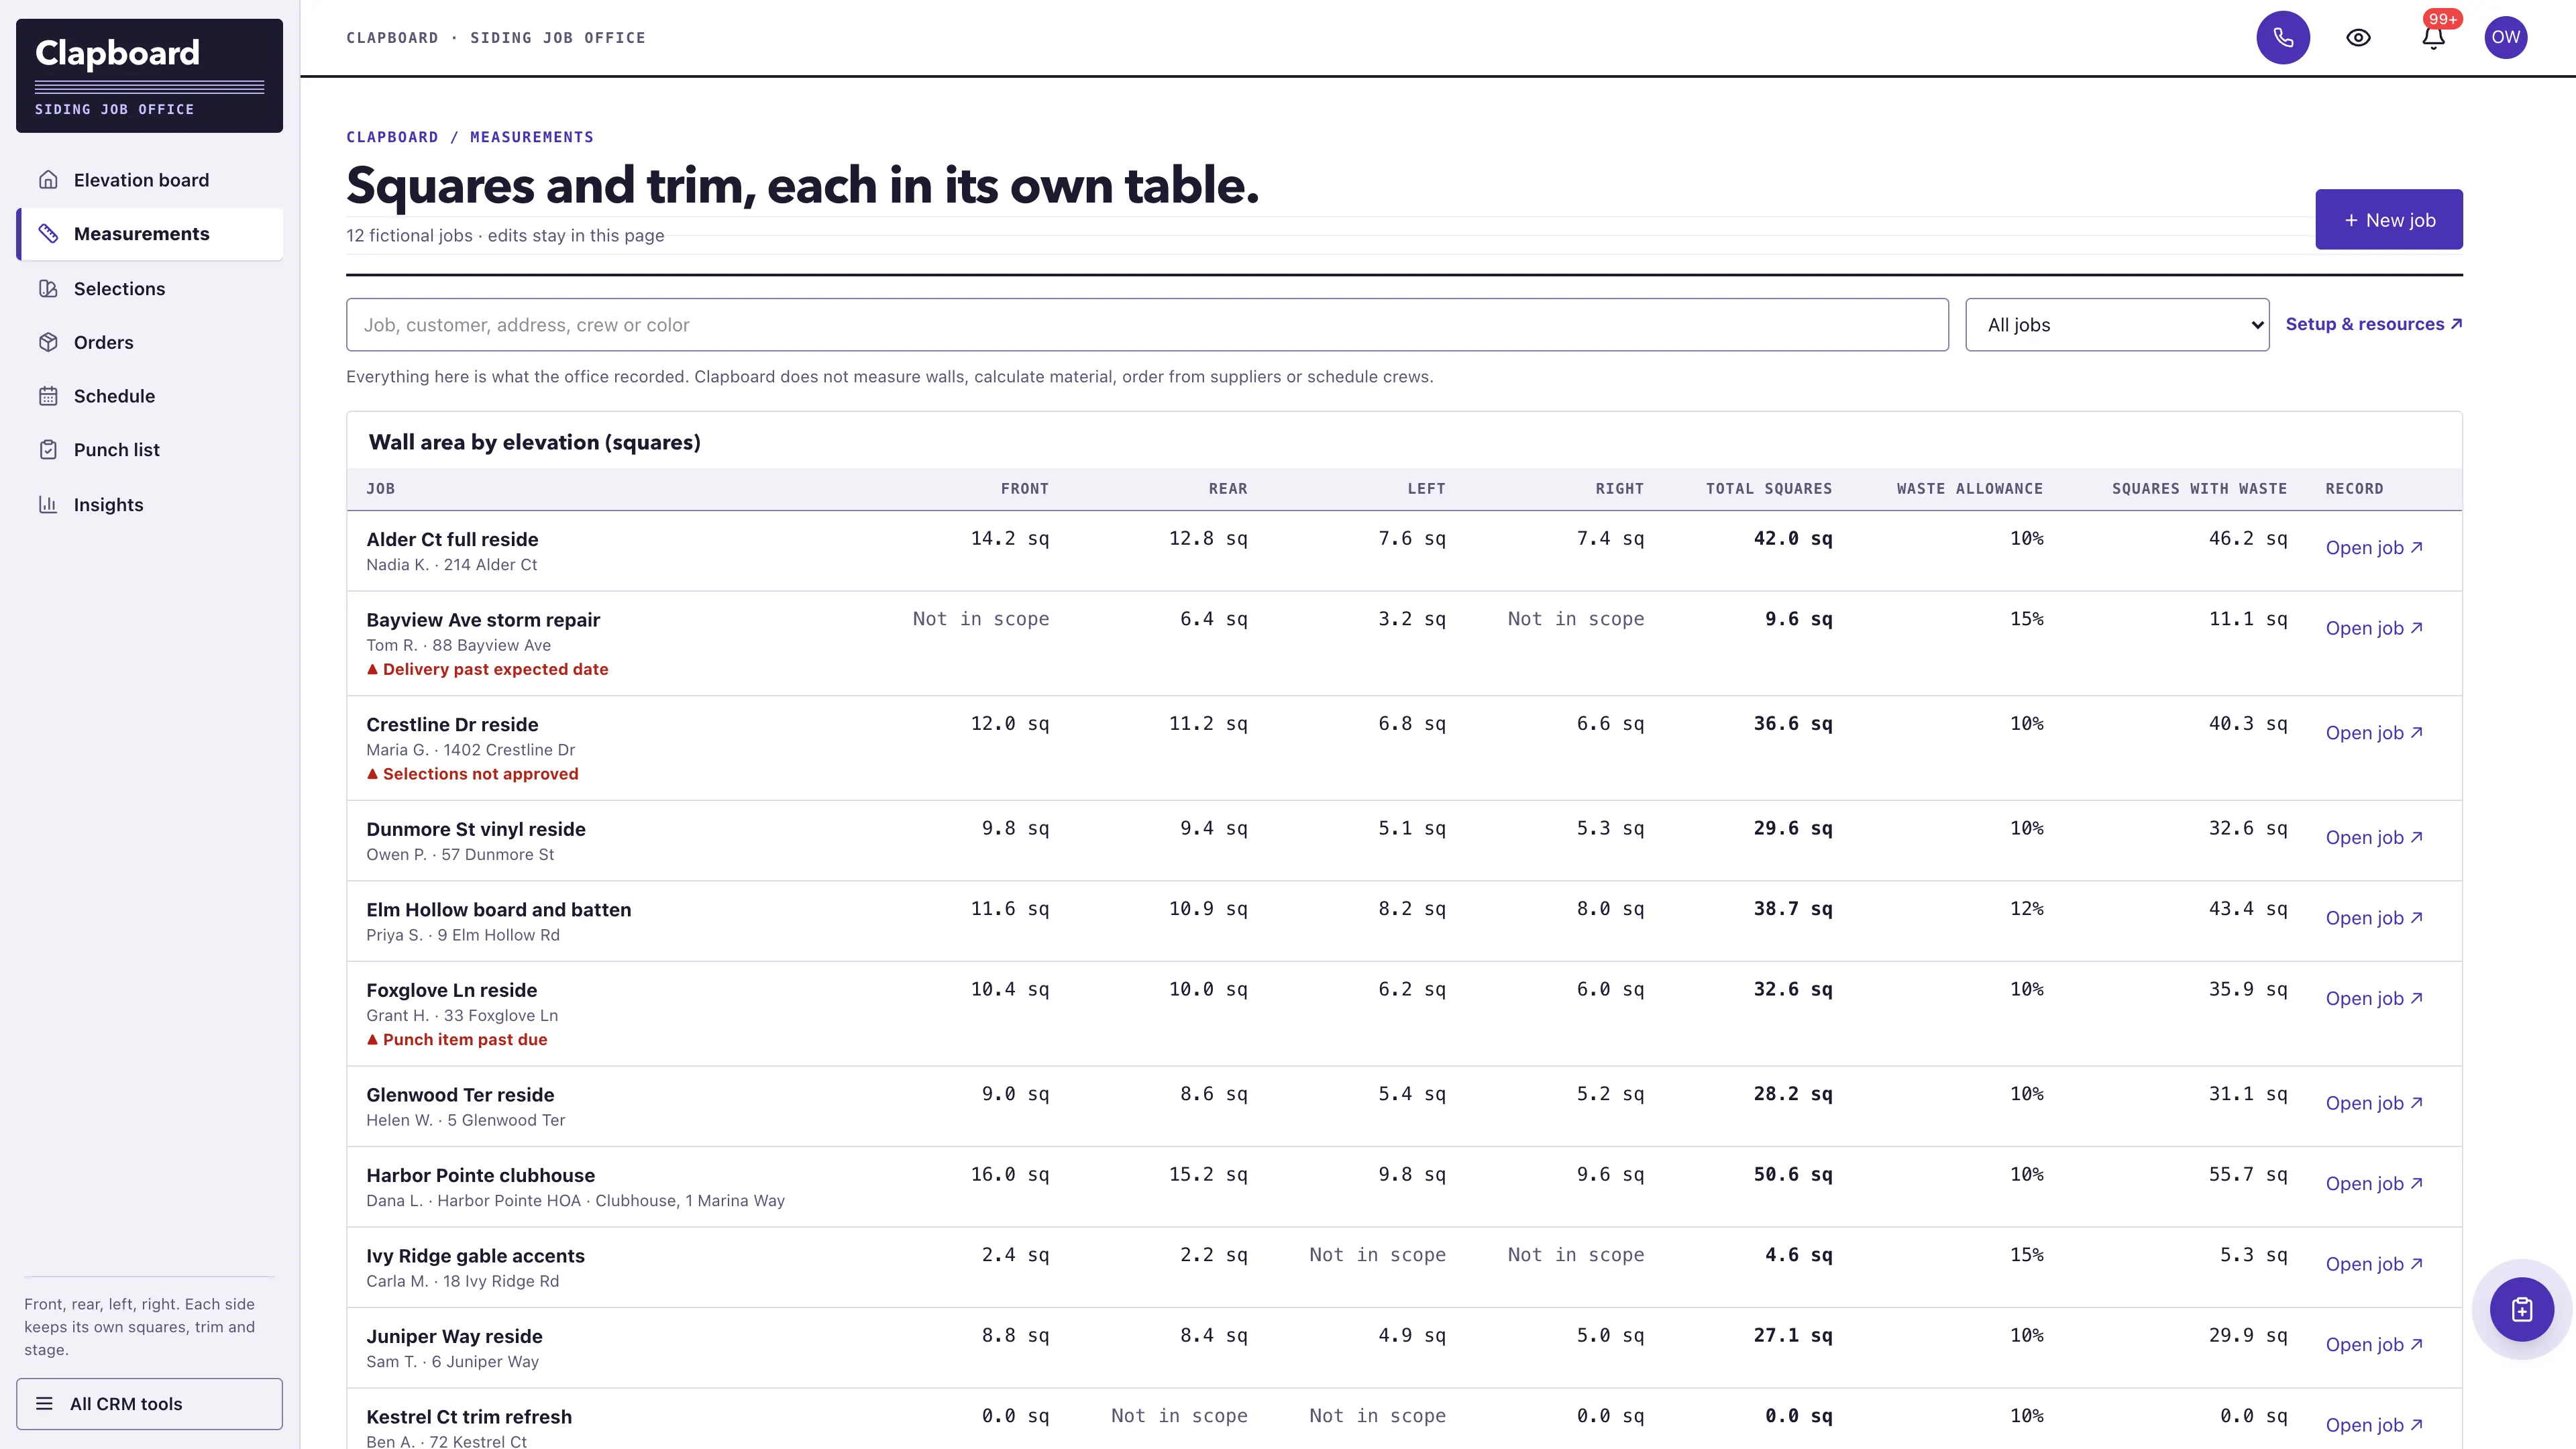Open job for Alder Ct full reside

coord(2374,547)
